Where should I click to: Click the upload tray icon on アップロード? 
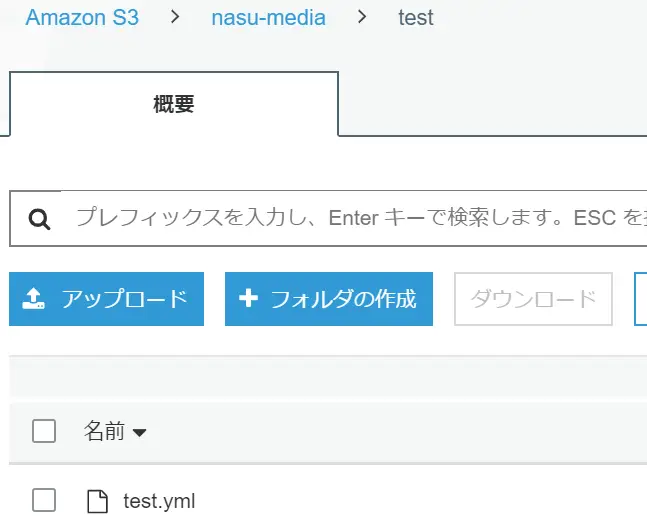click(x=33, y=299)
